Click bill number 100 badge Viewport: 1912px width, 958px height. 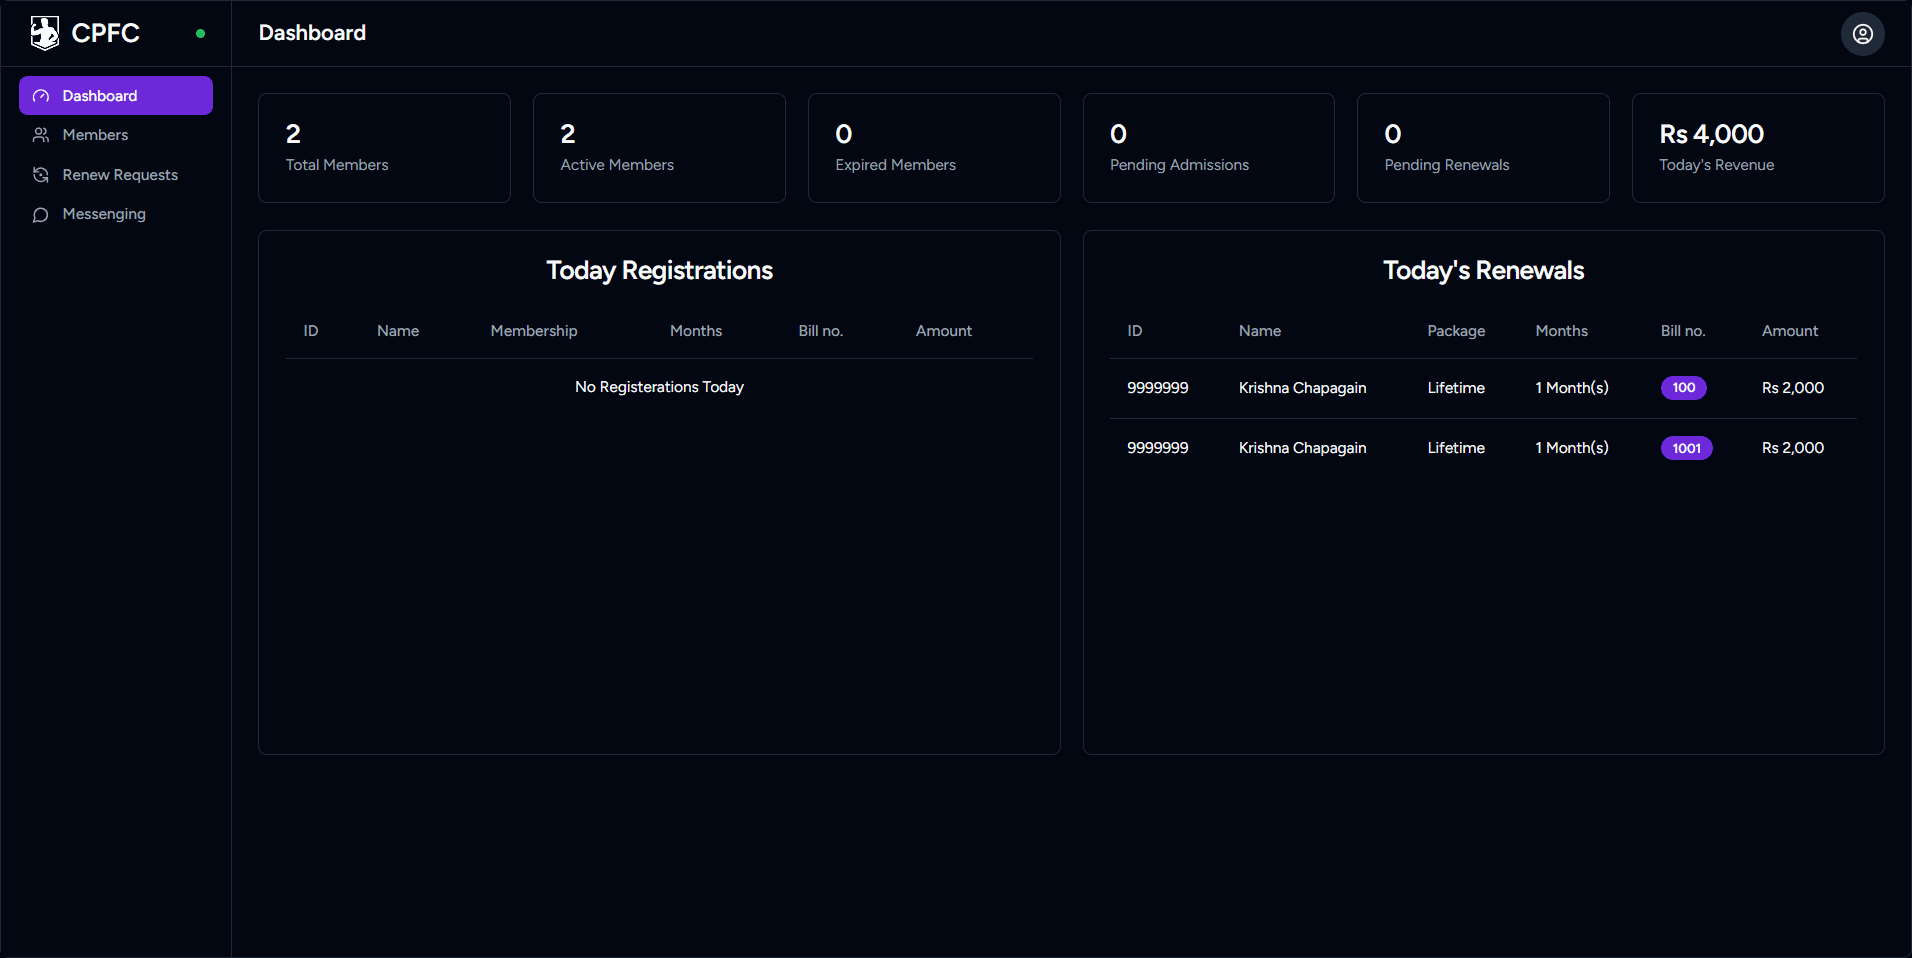coord(1683,388)
